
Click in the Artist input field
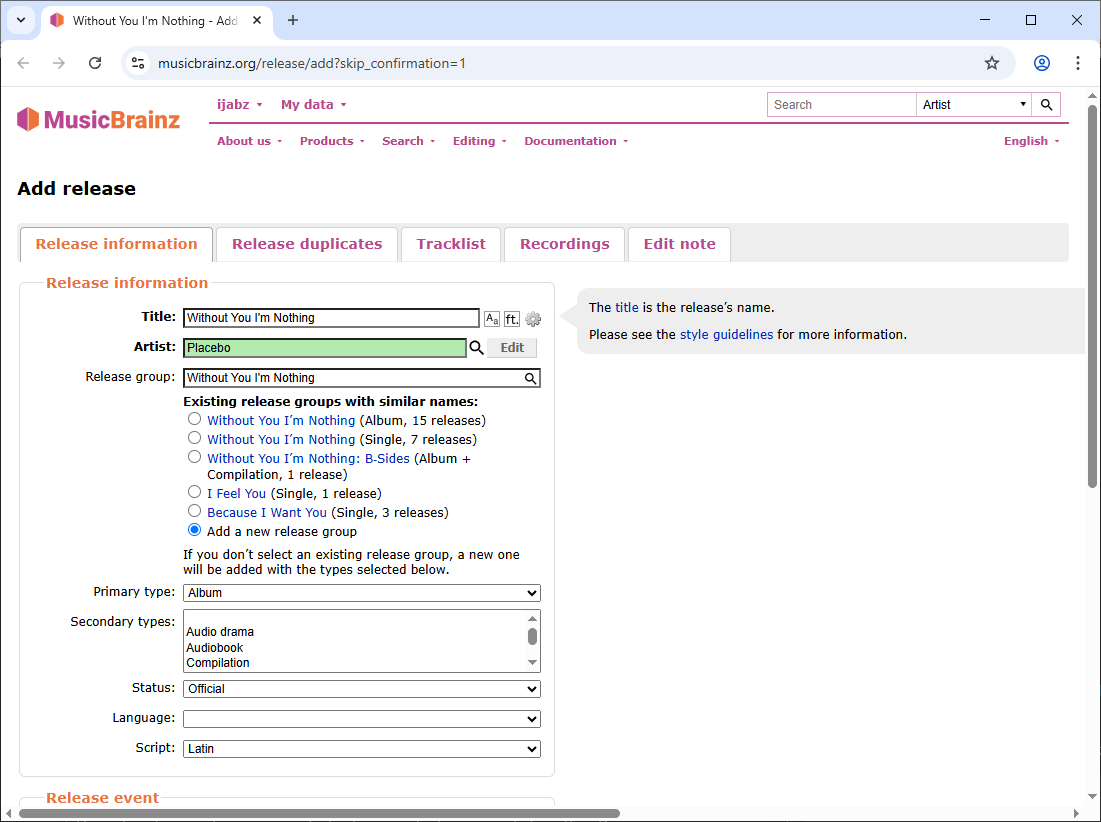click(324, 347)
